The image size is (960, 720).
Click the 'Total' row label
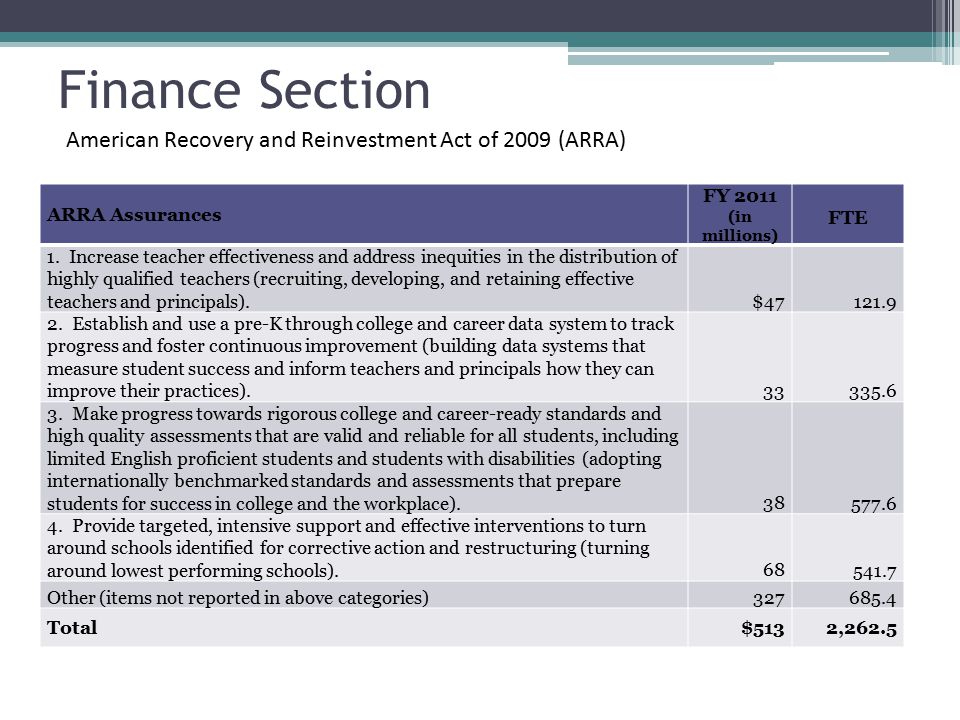[72, 628]
